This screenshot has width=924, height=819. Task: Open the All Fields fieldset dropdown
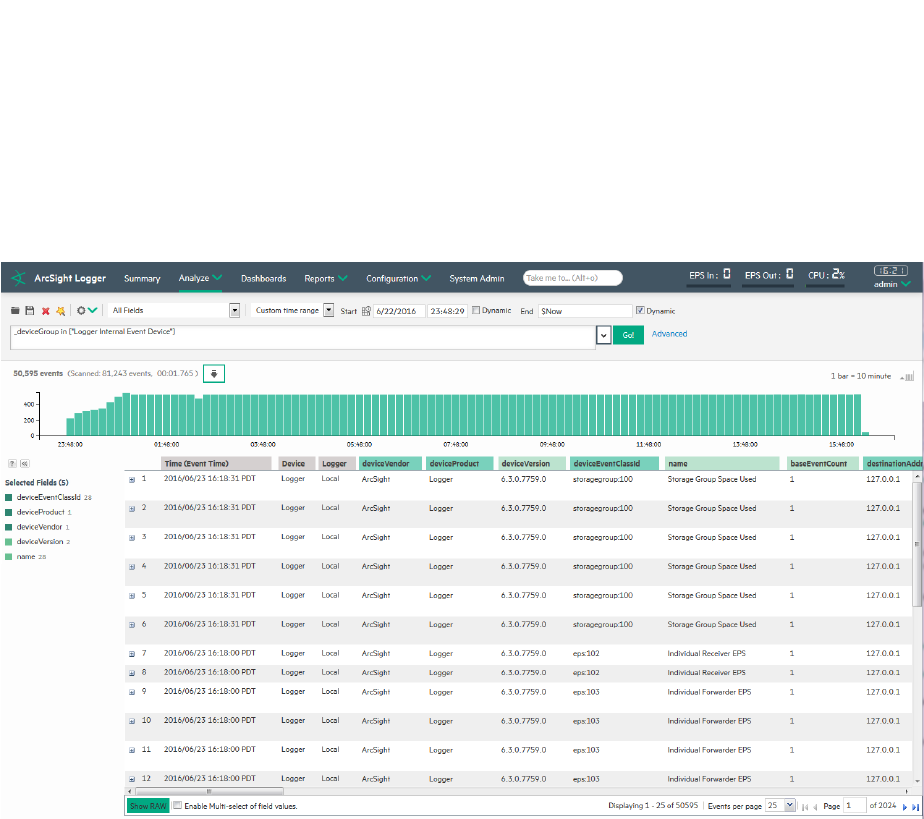pyautogui.click(x=235, y=311)
